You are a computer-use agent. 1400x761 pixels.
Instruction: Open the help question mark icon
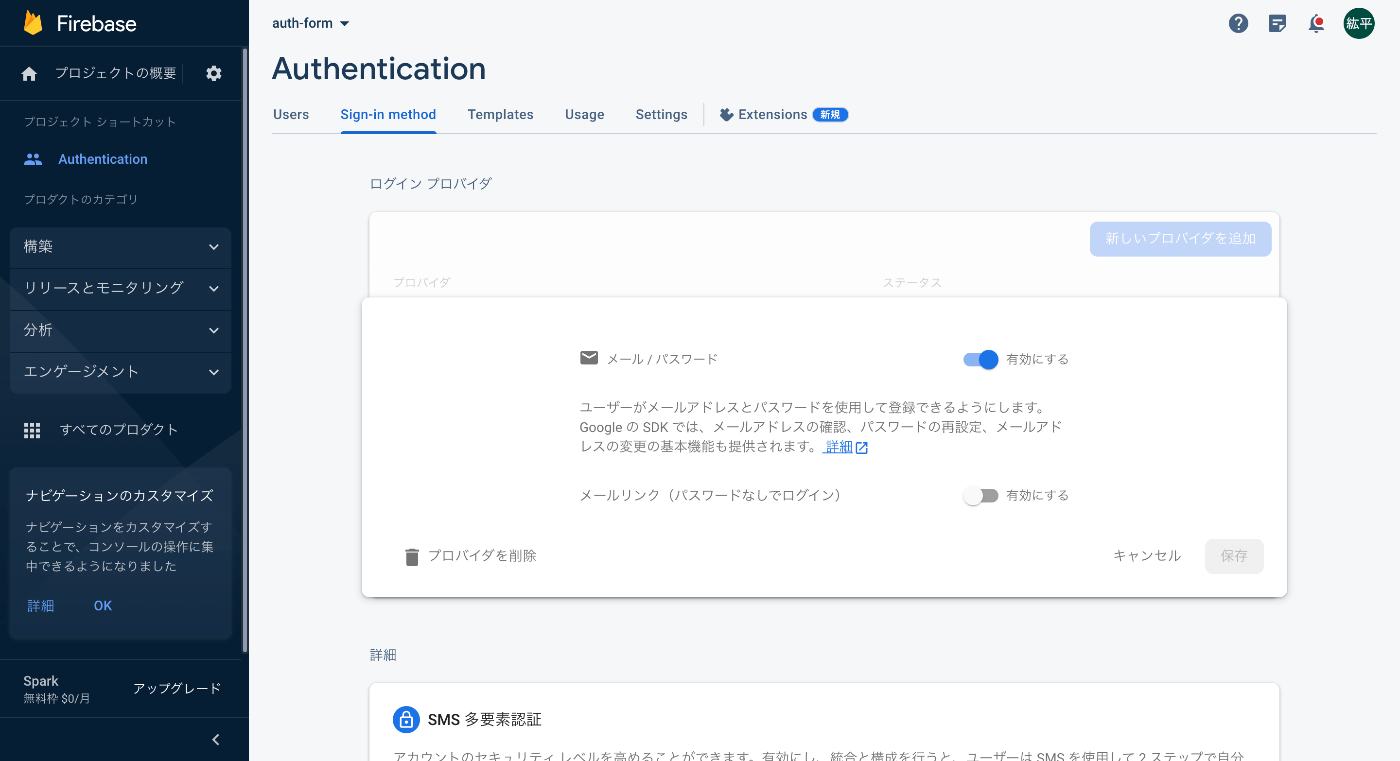click(x=1239, y=24)
